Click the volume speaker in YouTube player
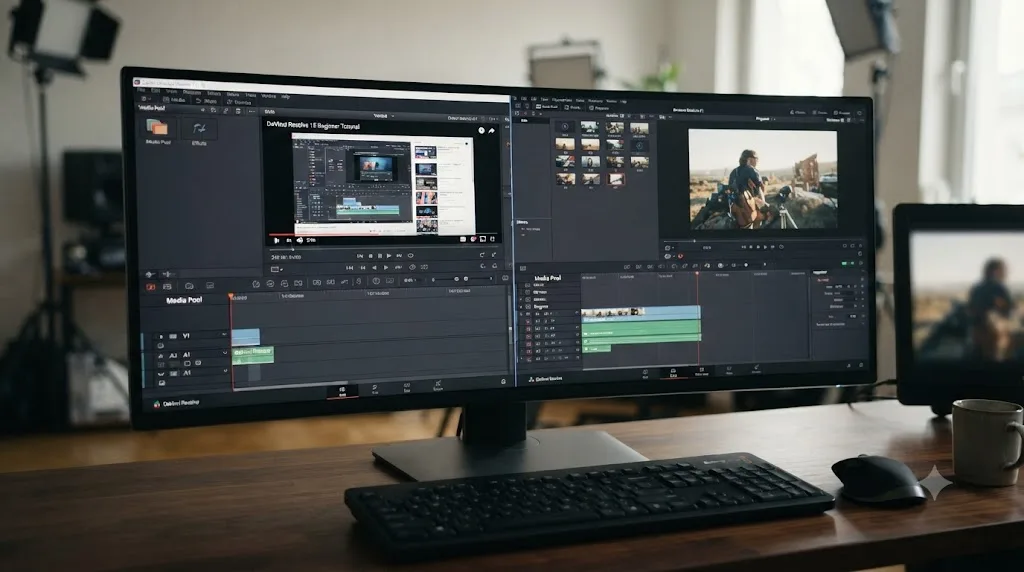The height and width of the screenshot is (572, 1024). pyautogui.click(x=300, y=240)
